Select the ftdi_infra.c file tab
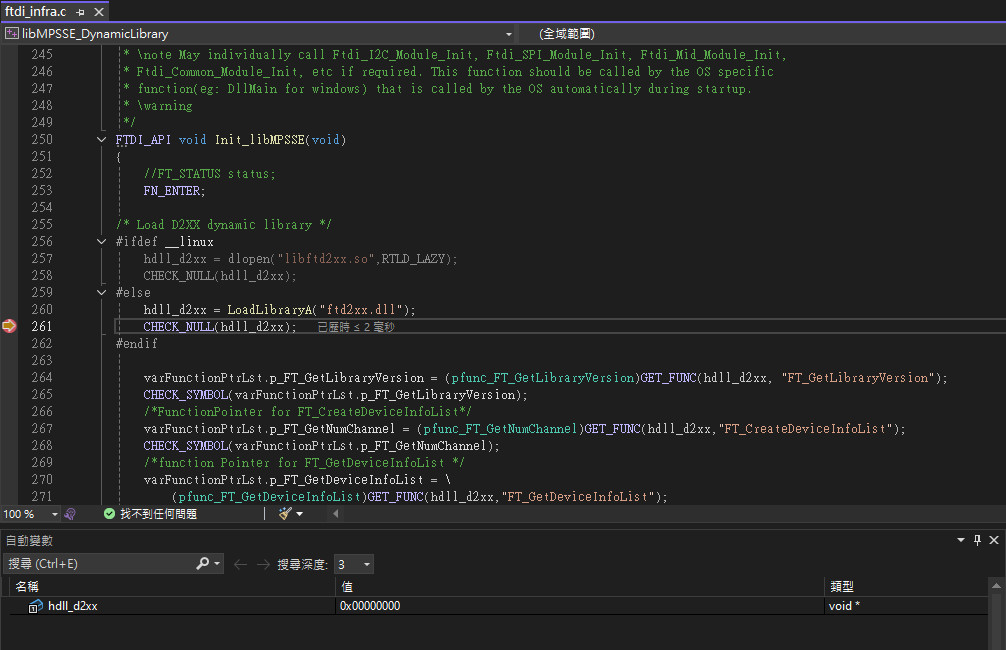The image size is (1006, 650). click(35, 12)
